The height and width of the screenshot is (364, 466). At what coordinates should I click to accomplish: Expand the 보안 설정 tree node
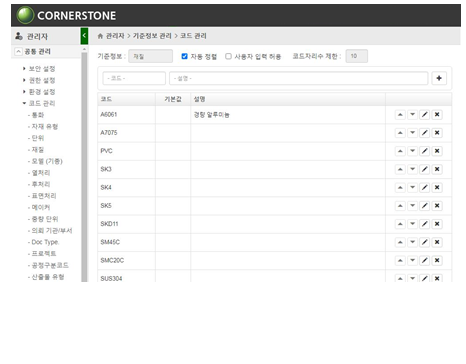pyautogui.click(x=24, y=69)
